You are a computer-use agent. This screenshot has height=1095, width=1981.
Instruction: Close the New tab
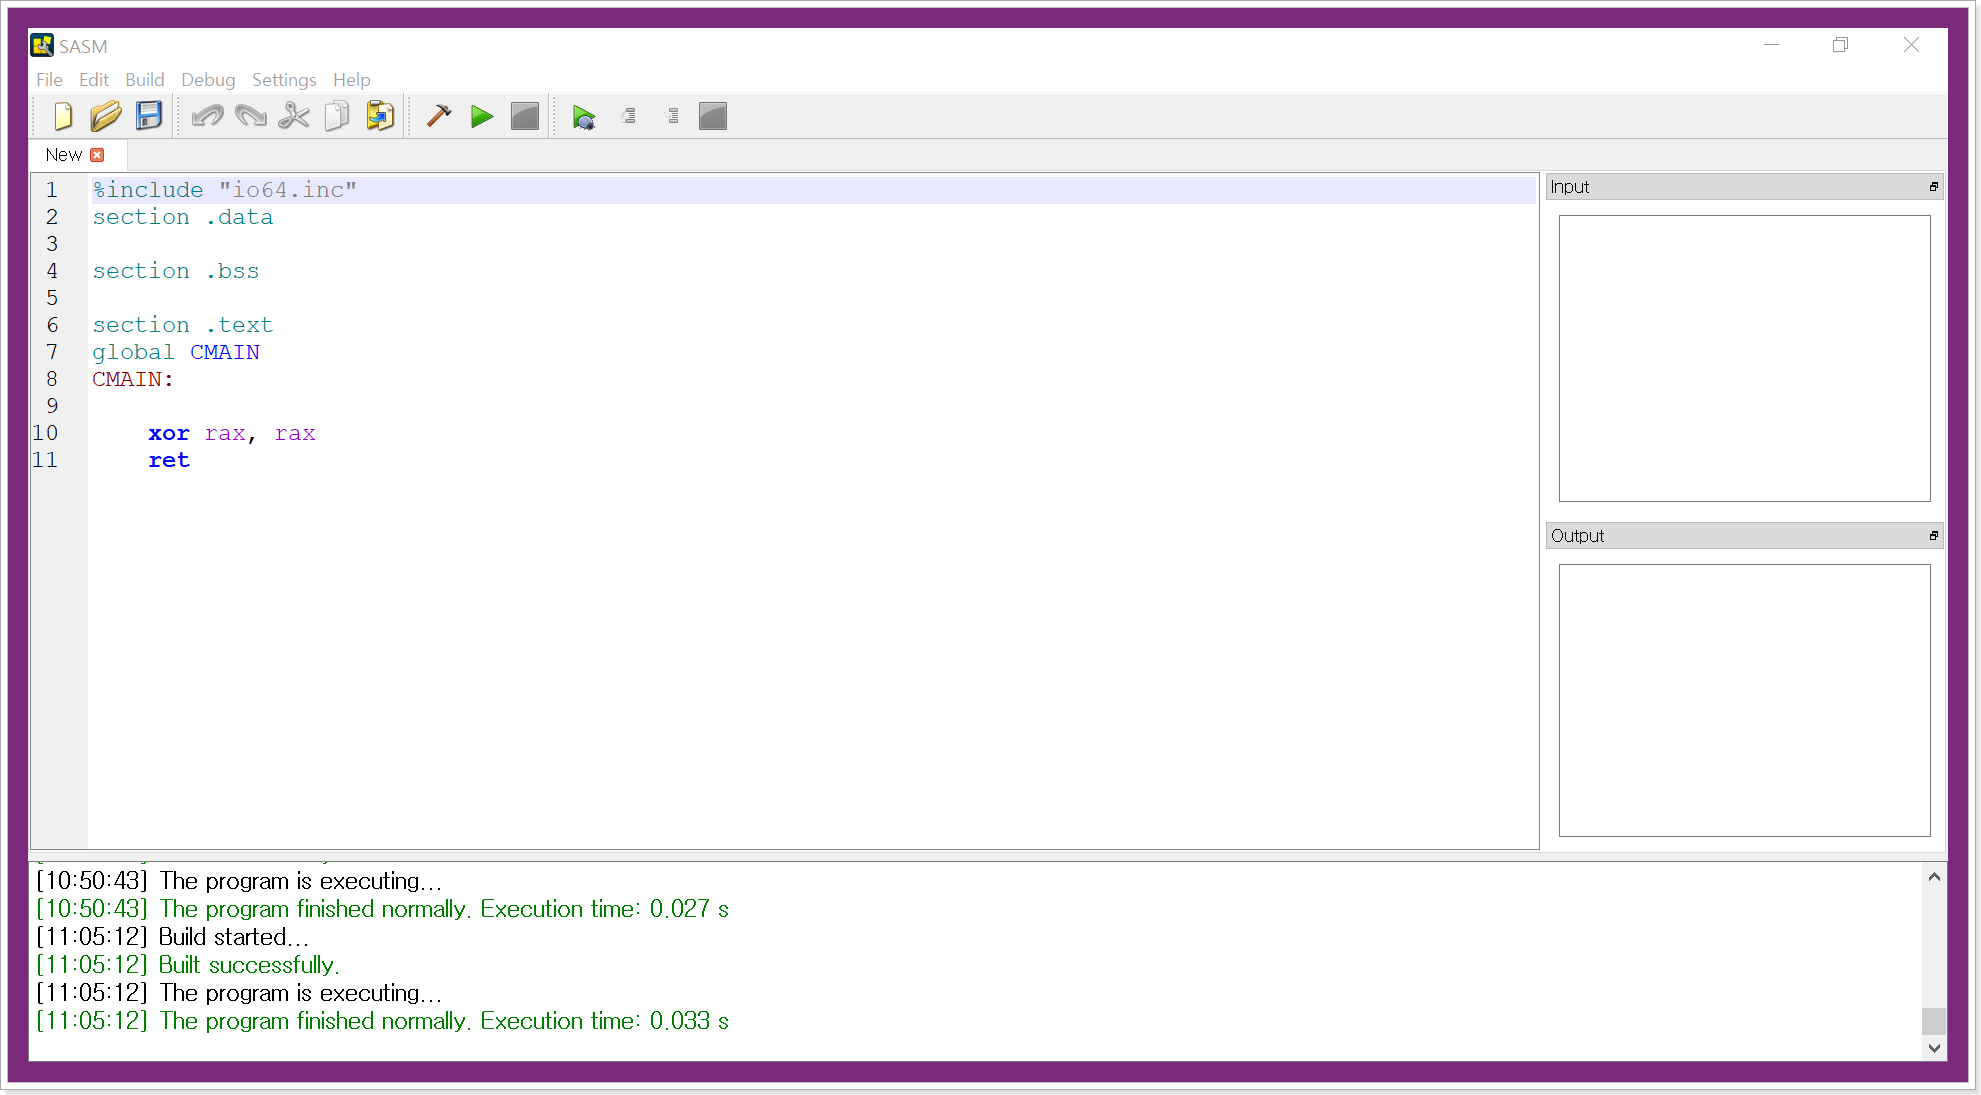pyautogui.click(x=97, y=155)
